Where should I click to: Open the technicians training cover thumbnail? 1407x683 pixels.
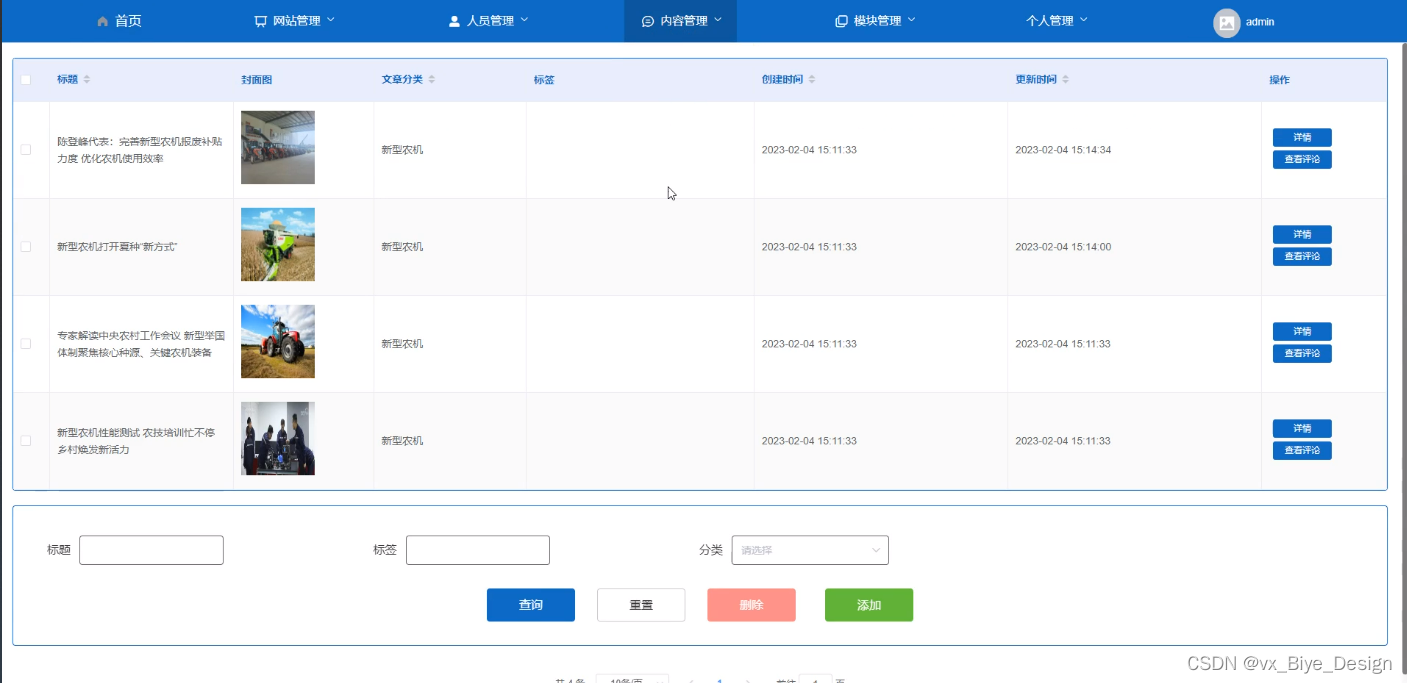coord(278,439)
